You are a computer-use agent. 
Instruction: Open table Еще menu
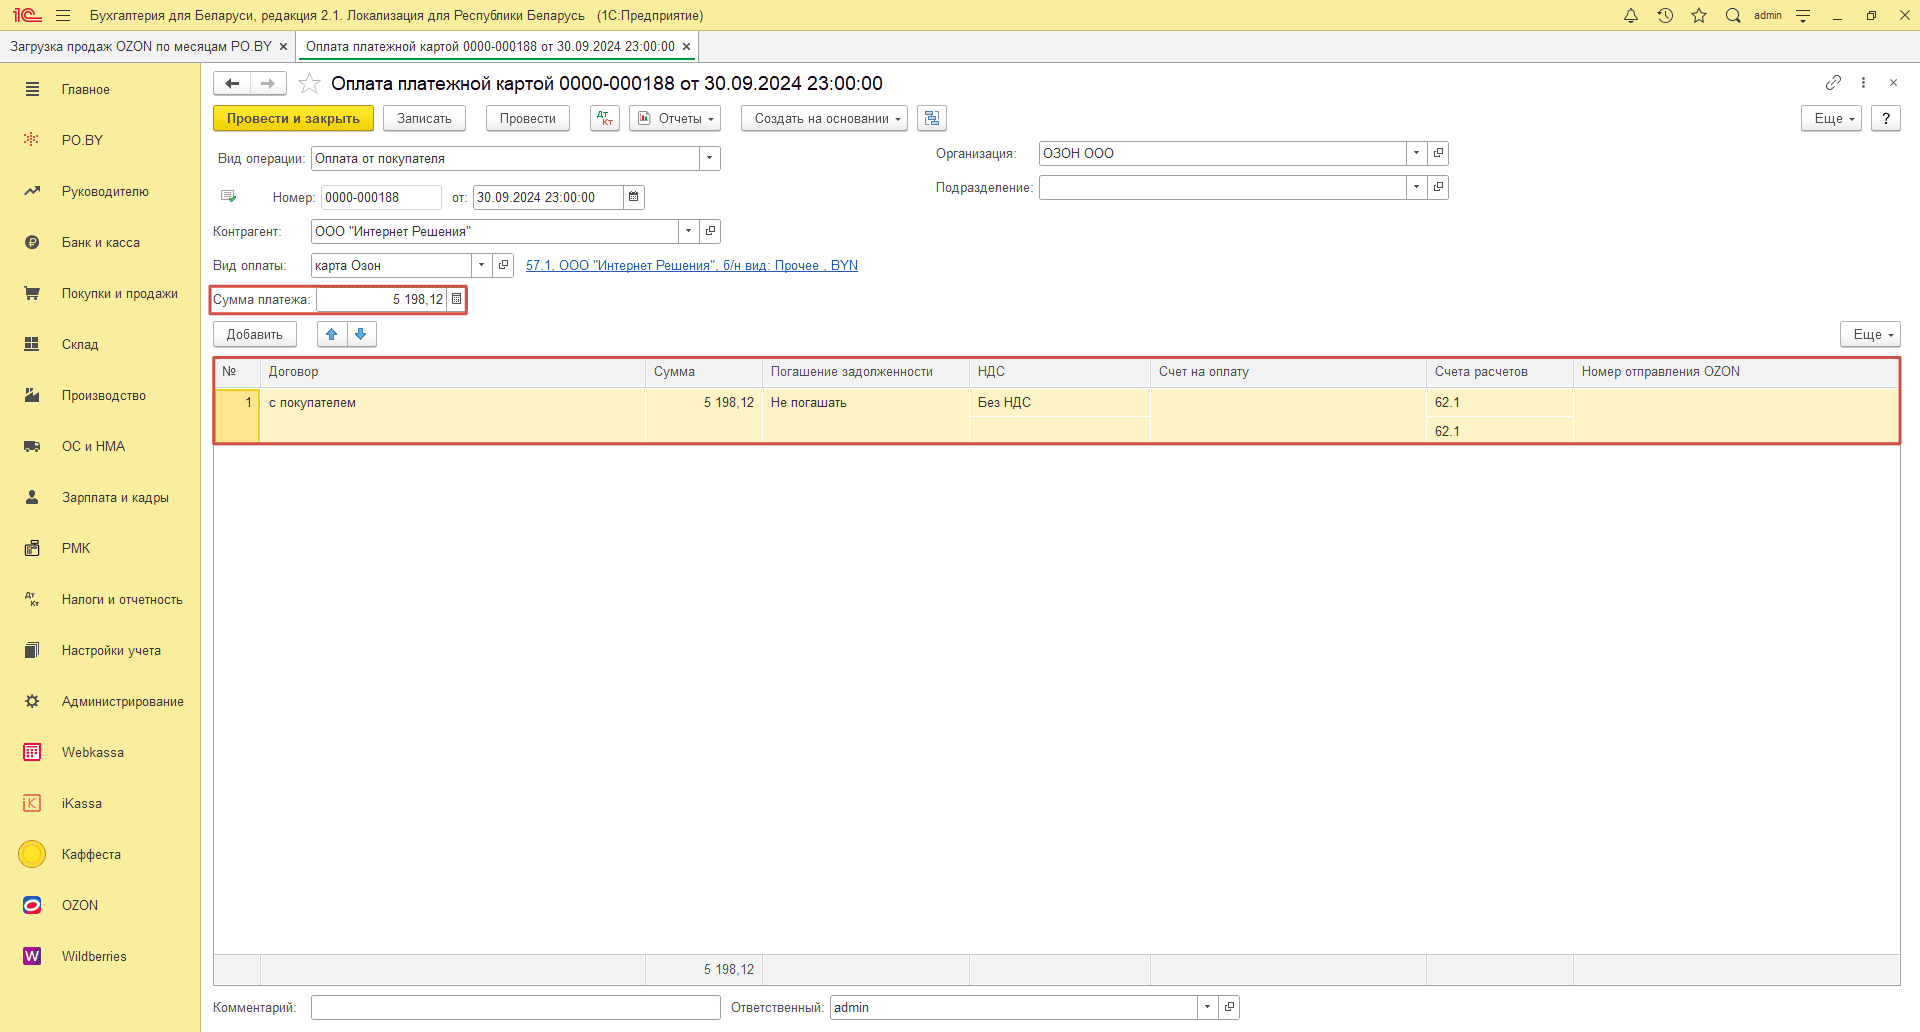pyautogui.click(x=1870, y=334)
